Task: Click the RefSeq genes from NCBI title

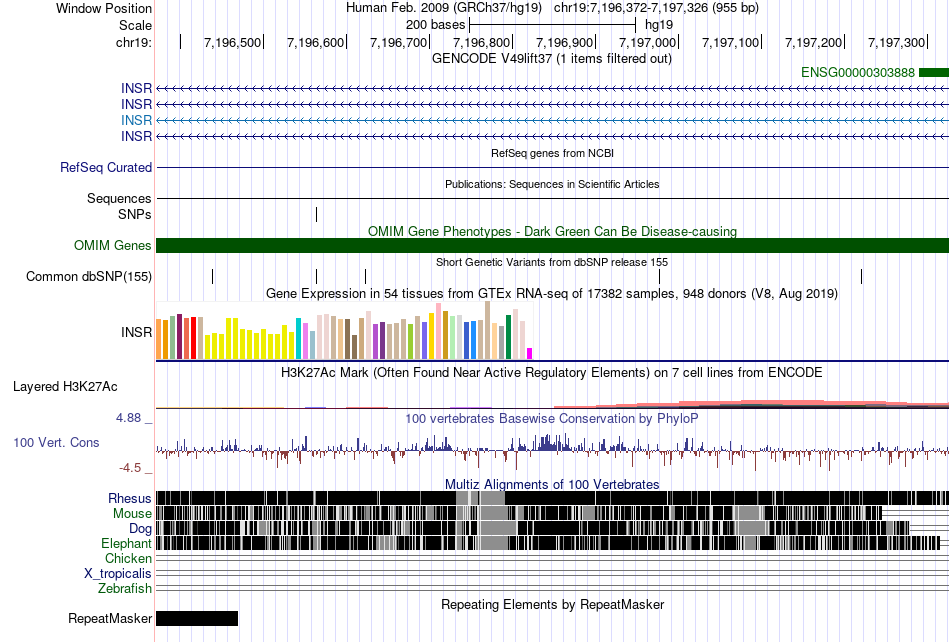Action: pos(552,153)
